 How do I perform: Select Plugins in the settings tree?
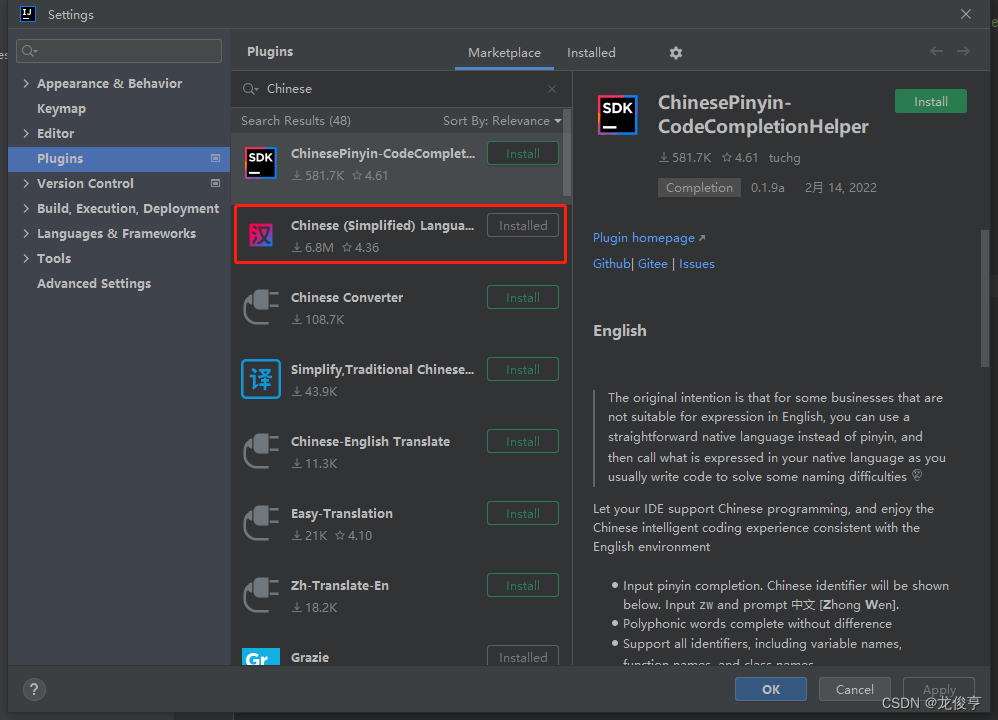(x=119, y=159)
